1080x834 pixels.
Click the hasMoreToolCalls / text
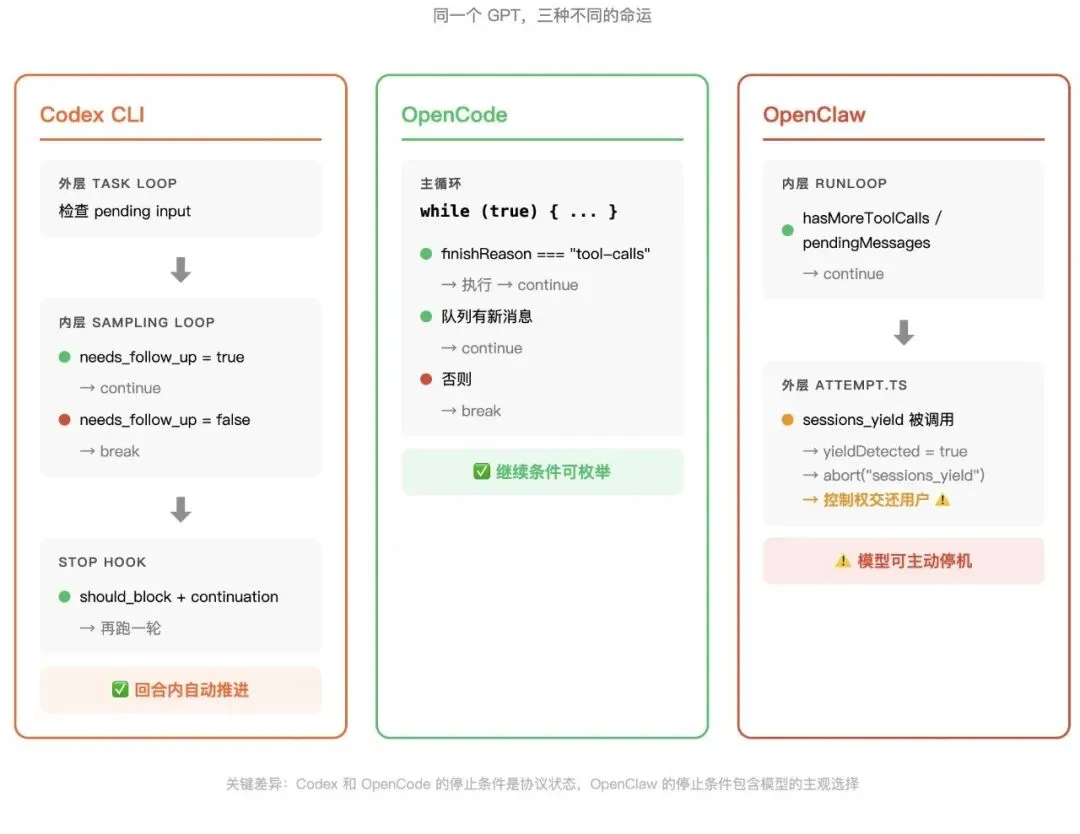pos(872,218)
